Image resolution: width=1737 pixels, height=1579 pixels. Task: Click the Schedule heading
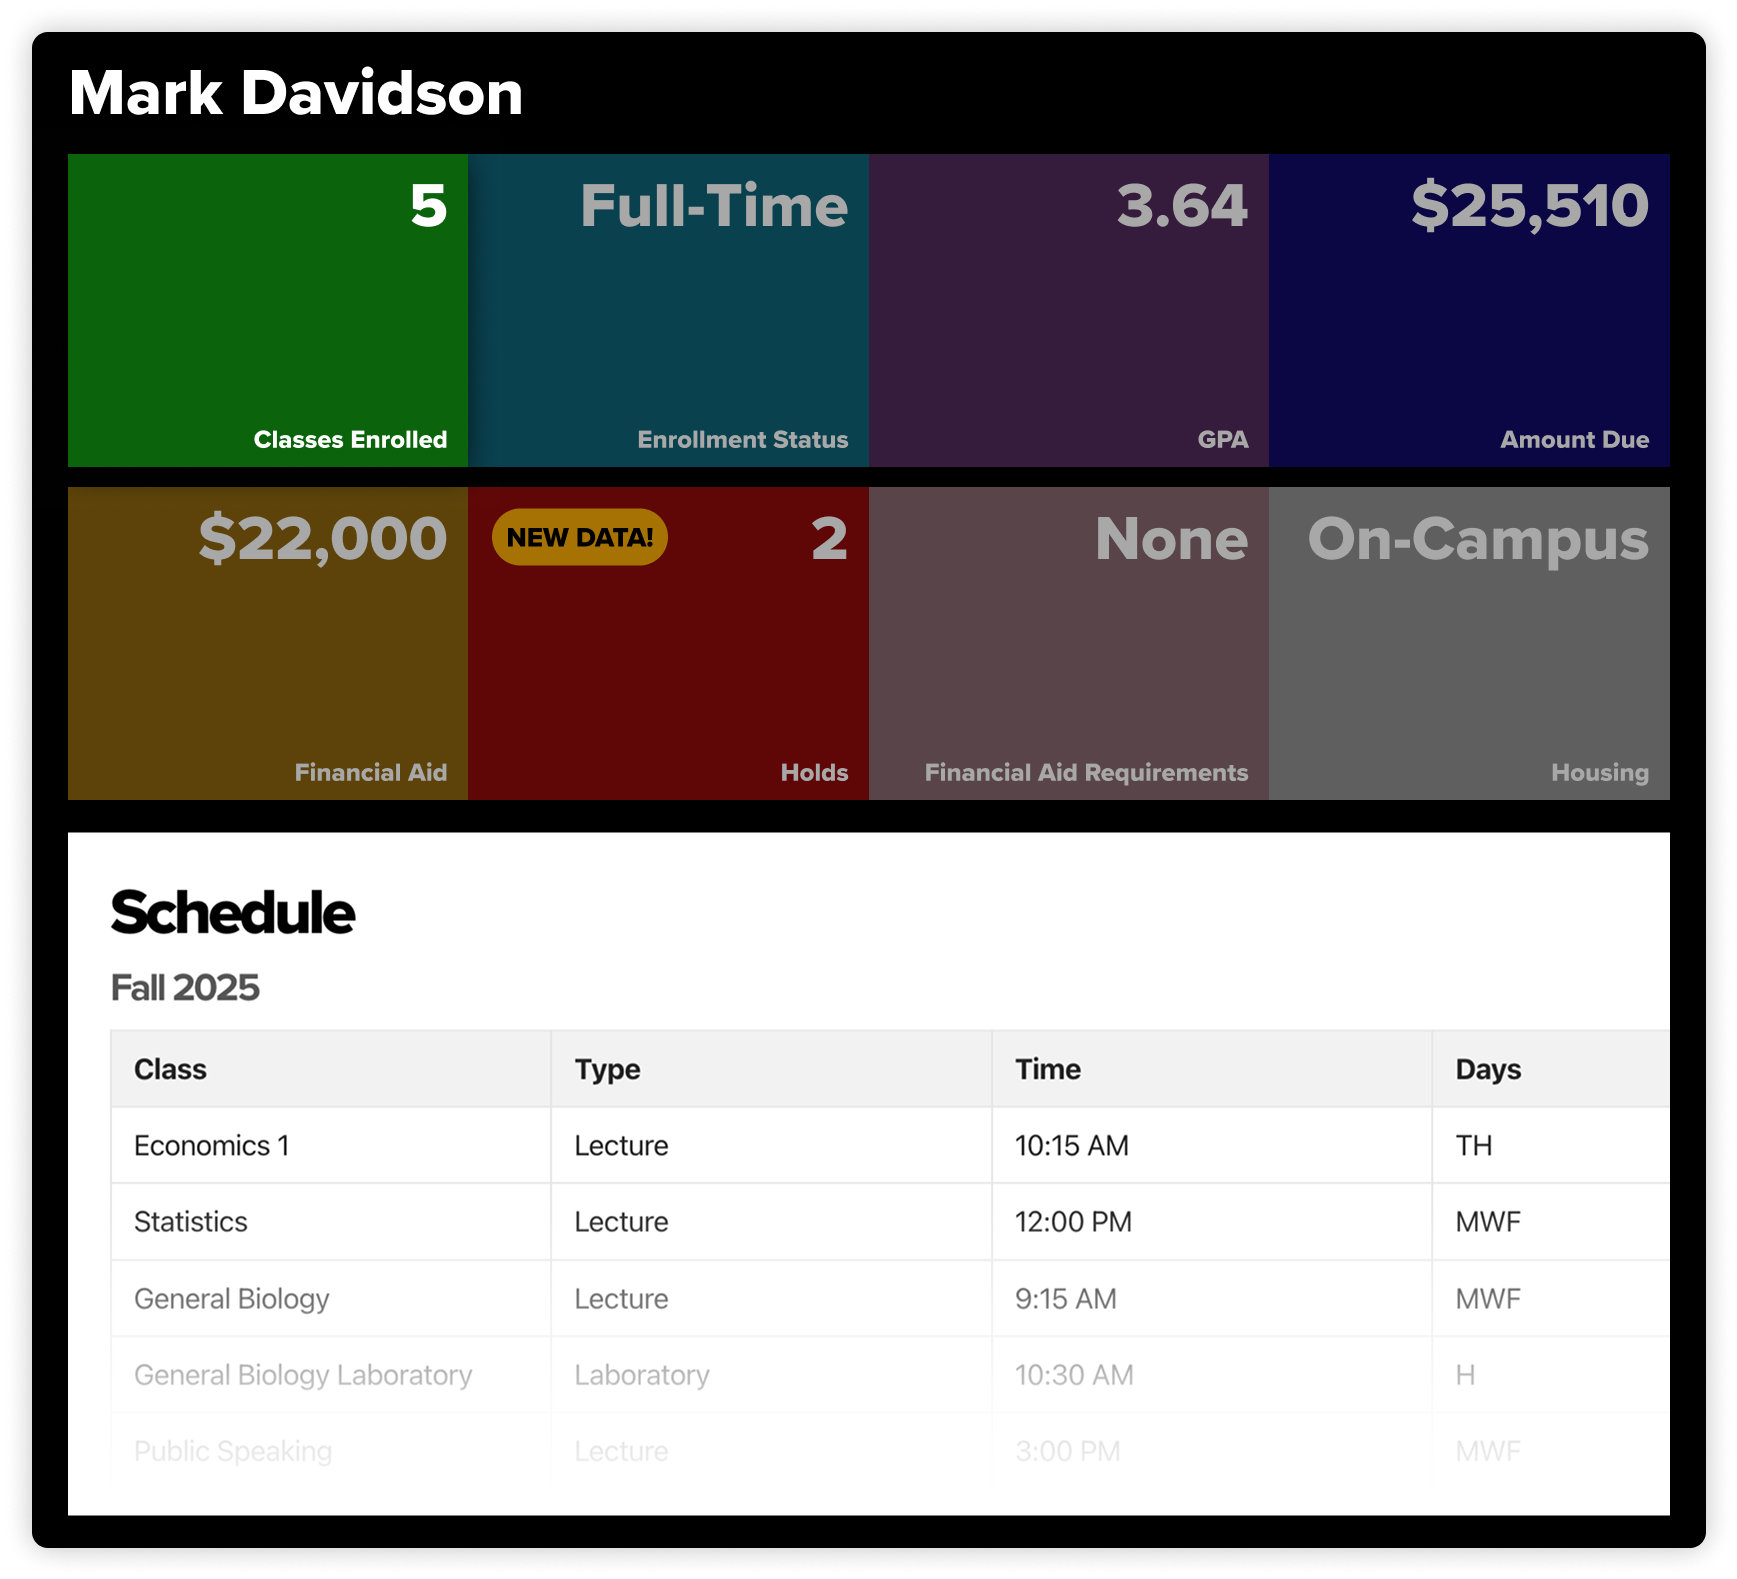[233, 913]
